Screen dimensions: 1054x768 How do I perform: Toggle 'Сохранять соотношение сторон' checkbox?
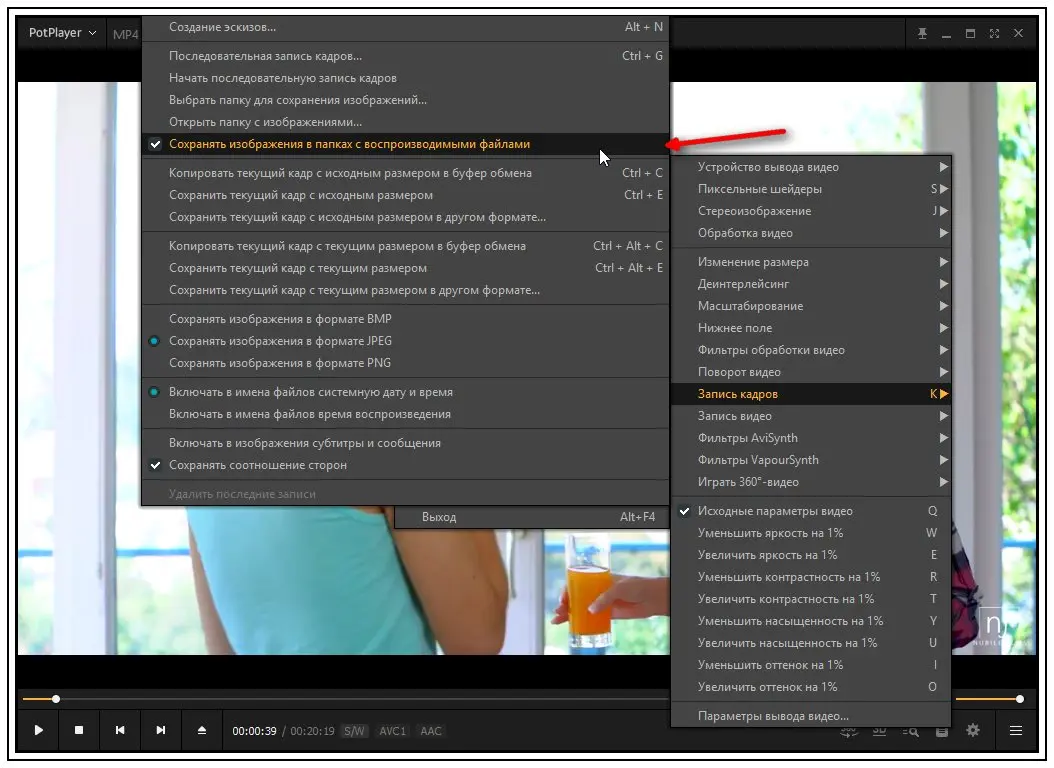click(258, 465)
